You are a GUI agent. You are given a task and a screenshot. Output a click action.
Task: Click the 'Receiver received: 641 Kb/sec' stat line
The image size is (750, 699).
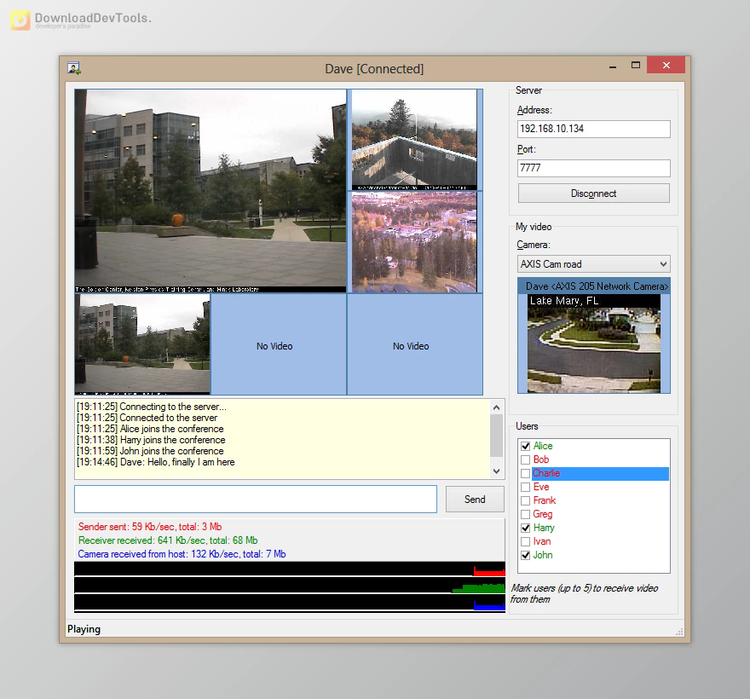coord(168,541)
